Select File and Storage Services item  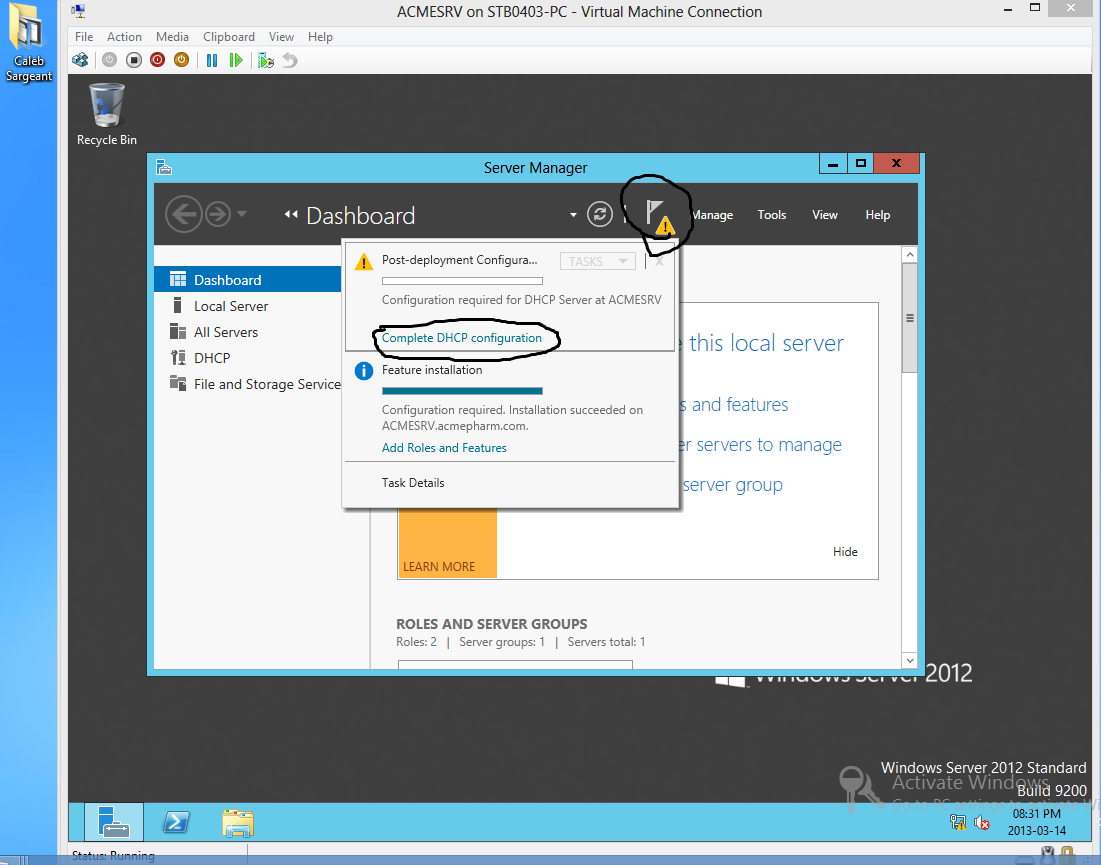click(248, 384)
